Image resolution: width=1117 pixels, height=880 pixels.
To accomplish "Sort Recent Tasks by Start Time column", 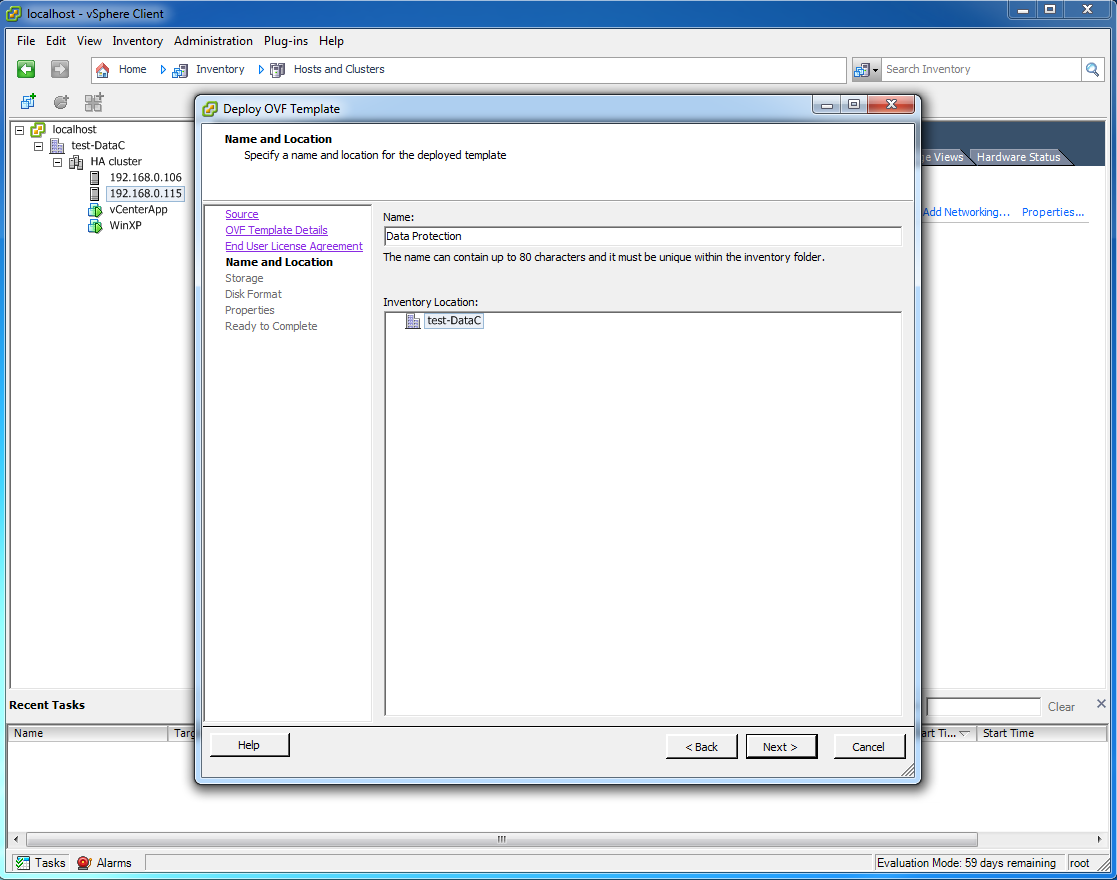I will (1039, 733).
